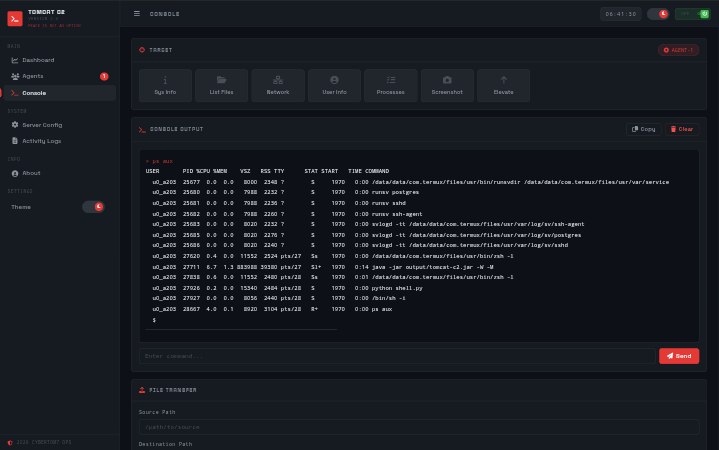Image resolution: width=719 pixels, height=450 pixels.
Task: Send the command
Action: click(679, 356)
